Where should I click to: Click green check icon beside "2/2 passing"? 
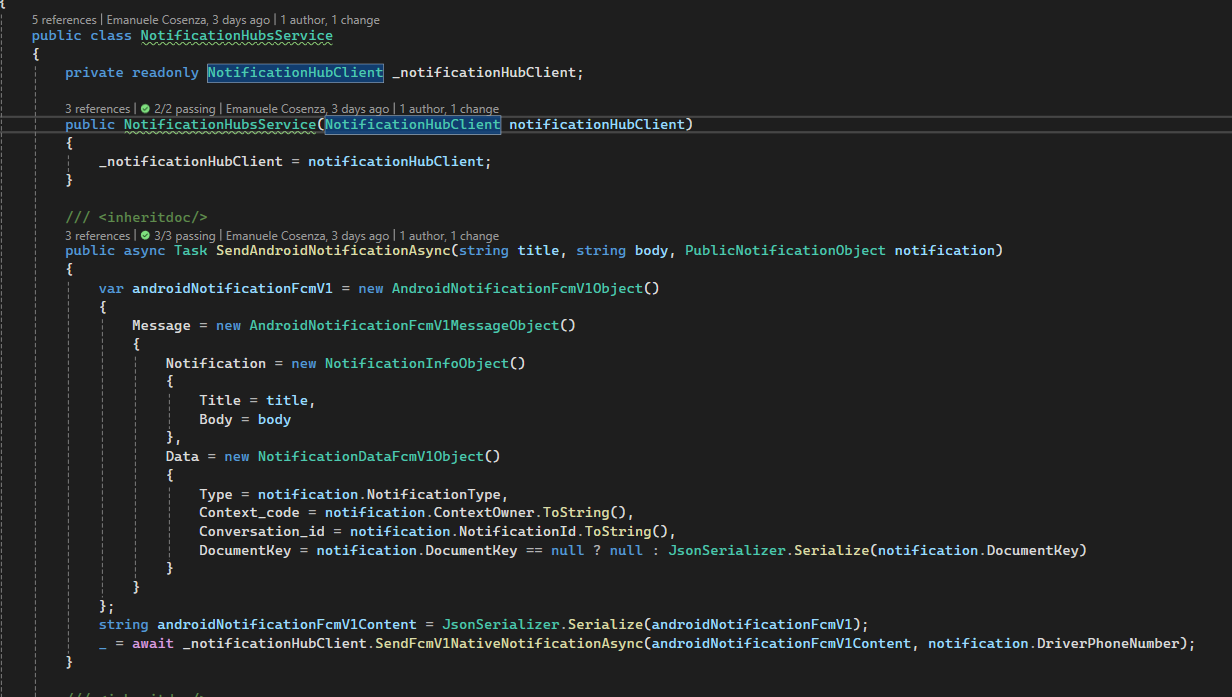146,109
